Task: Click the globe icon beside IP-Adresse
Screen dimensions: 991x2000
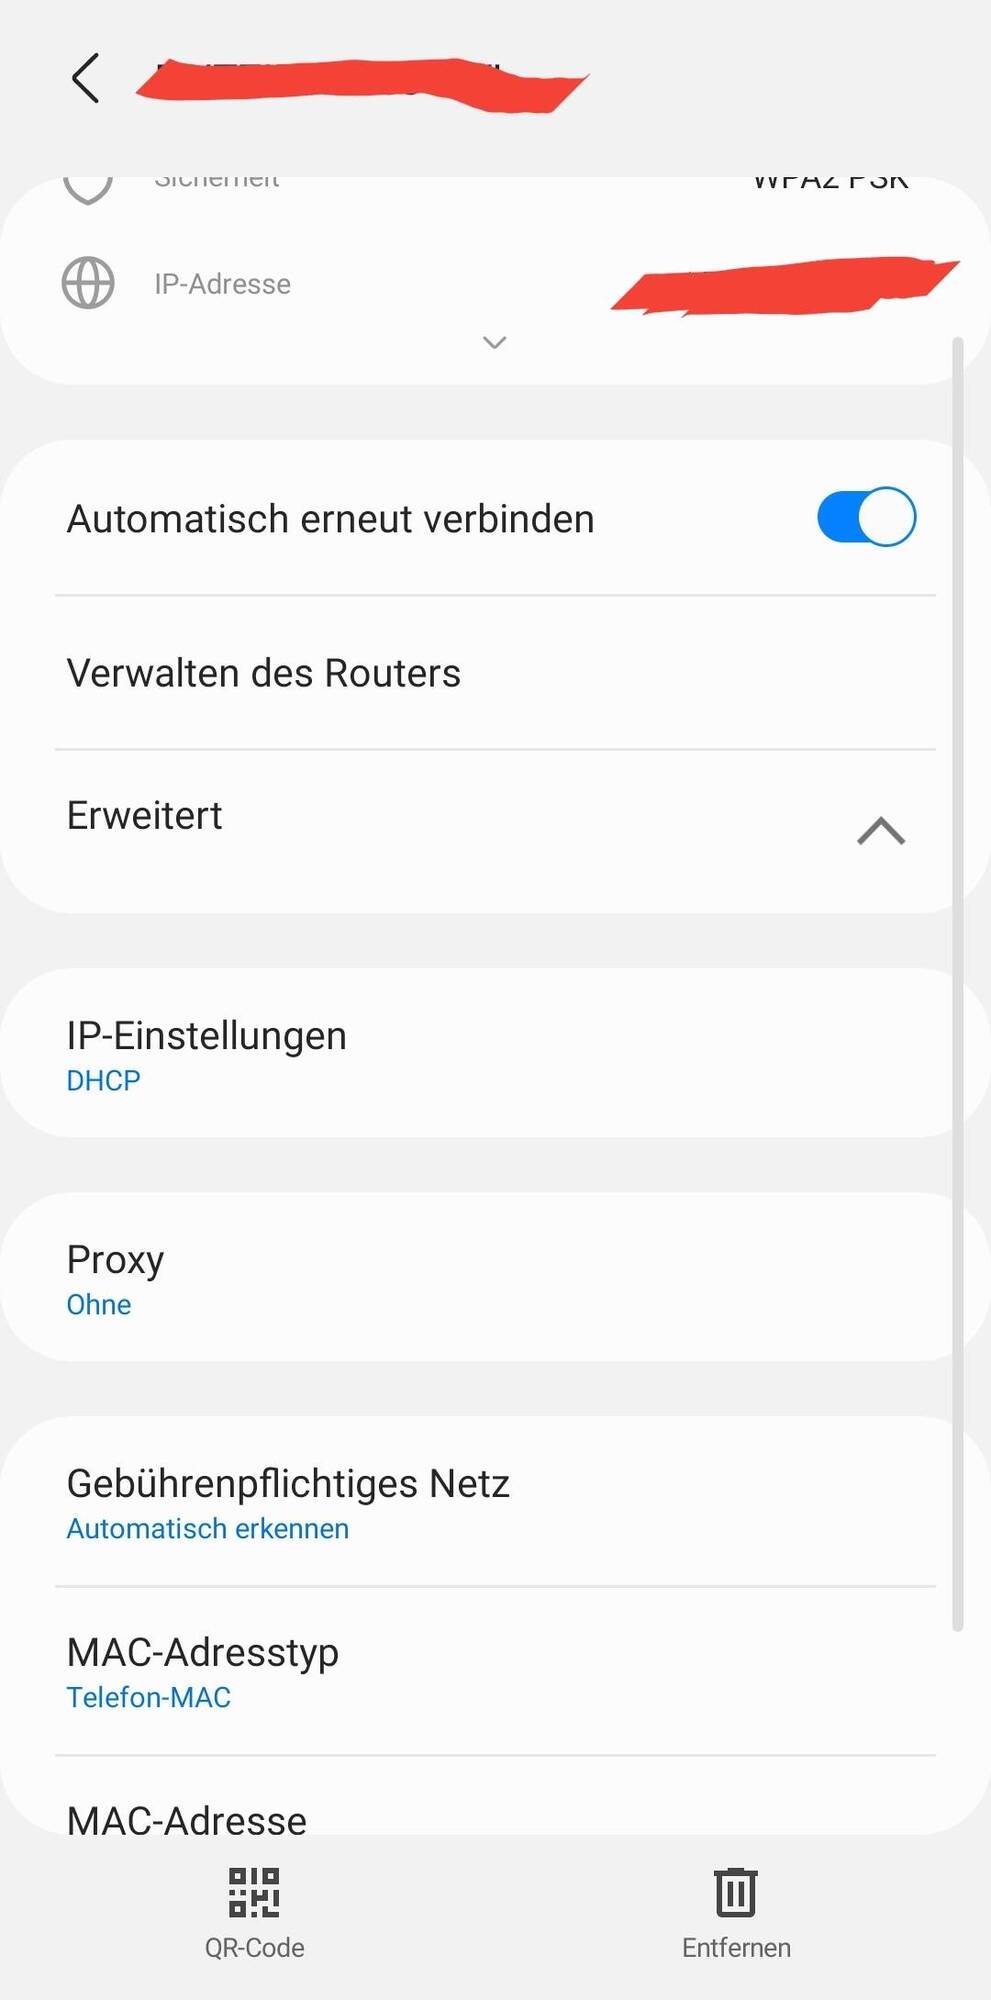Action: 88,283
